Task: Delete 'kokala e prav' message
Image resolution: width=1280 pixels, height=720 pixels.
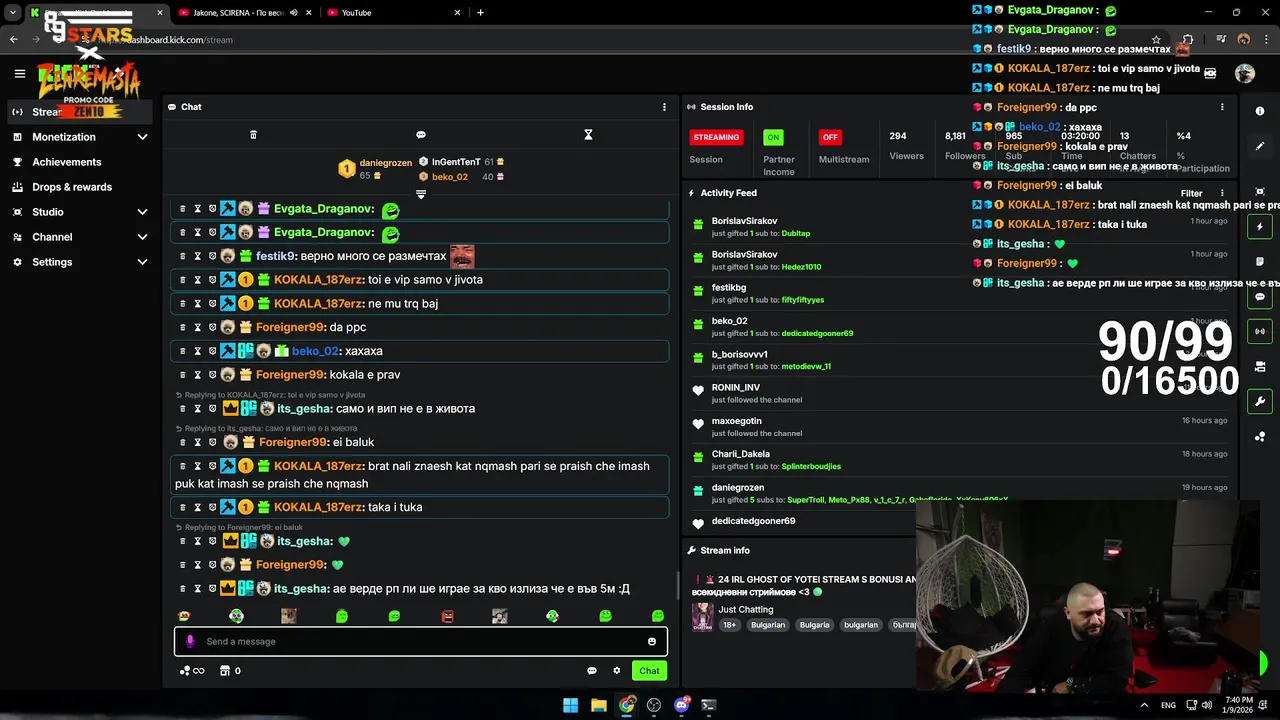Action: (182, 375)
